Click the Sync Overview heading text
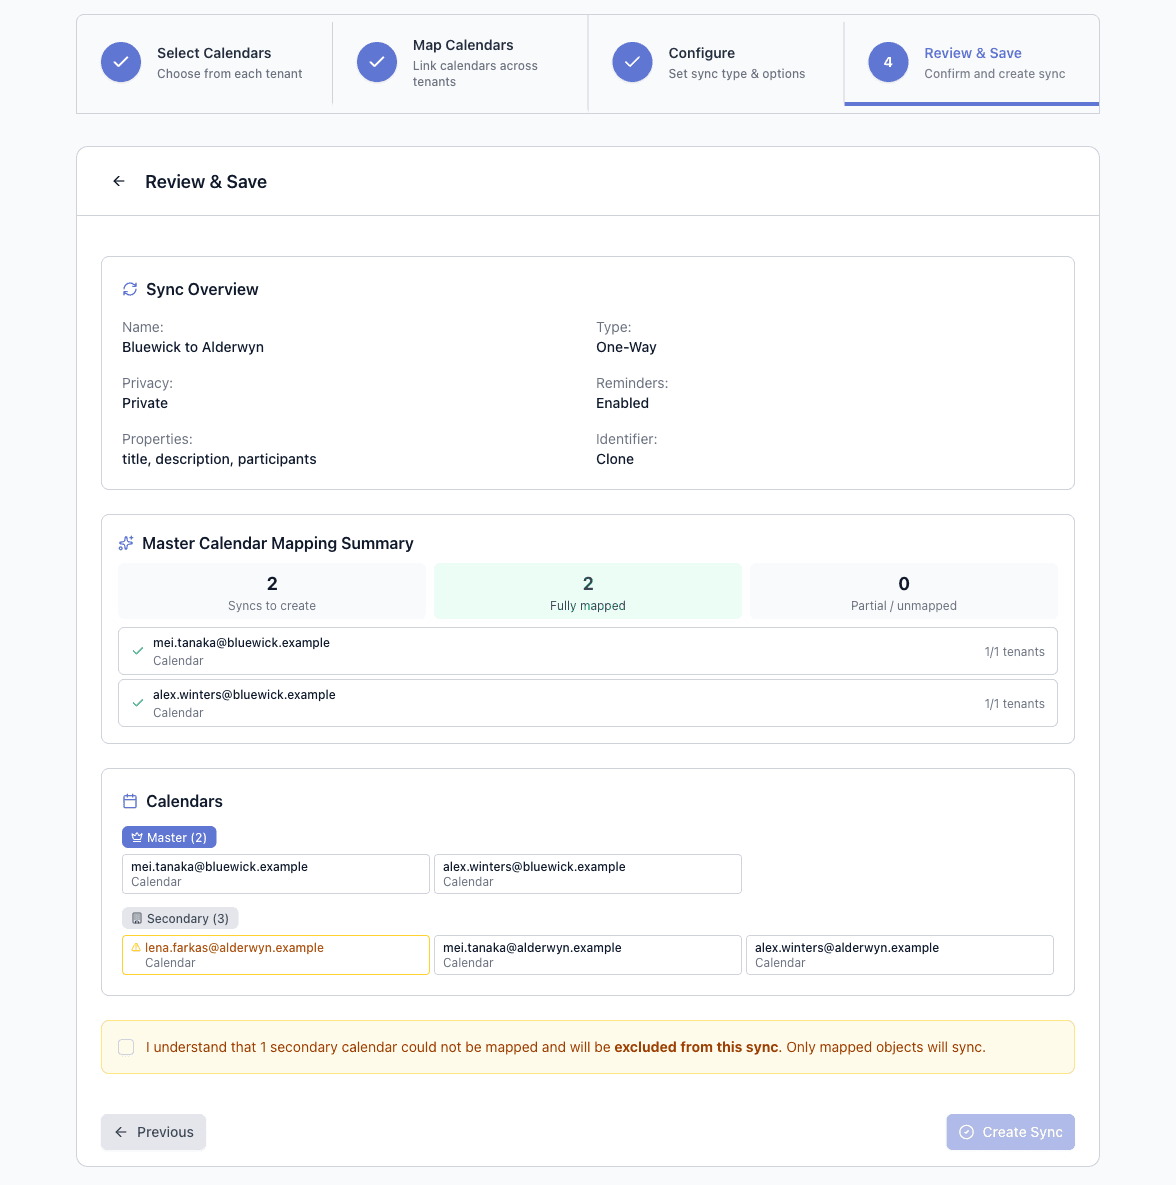Screen dimensions: 1176x1185 click(x=202, y=289)
